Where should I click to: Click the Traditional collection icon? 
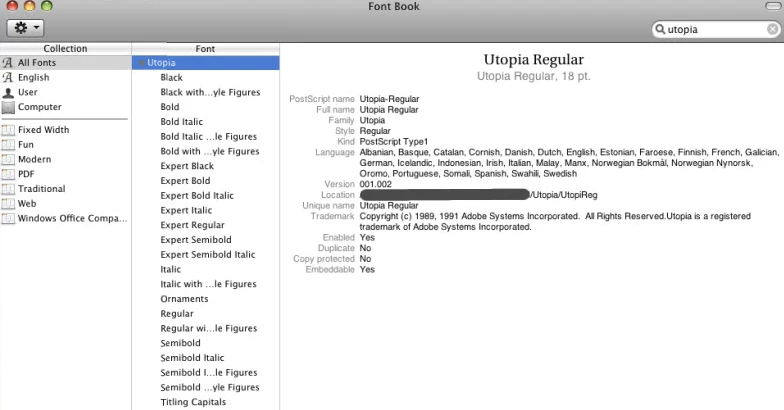[x=8, y=189]
